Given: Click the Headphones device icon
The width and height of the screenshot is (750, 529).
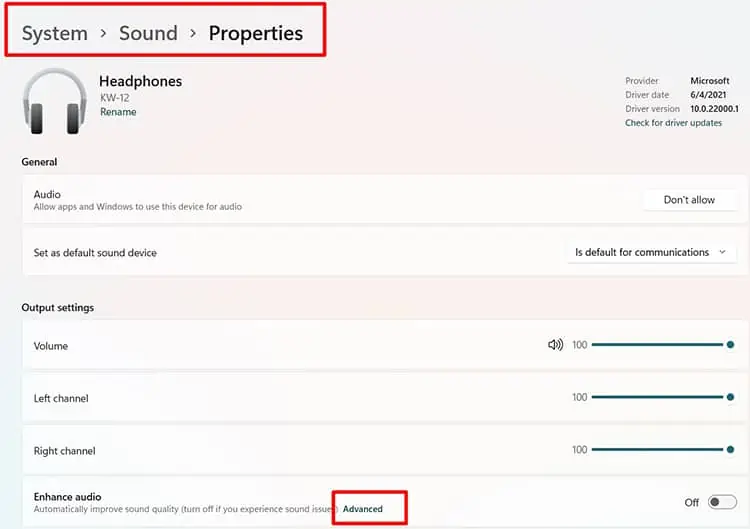Looking at the screenshot, I should [x=55, y=102].
